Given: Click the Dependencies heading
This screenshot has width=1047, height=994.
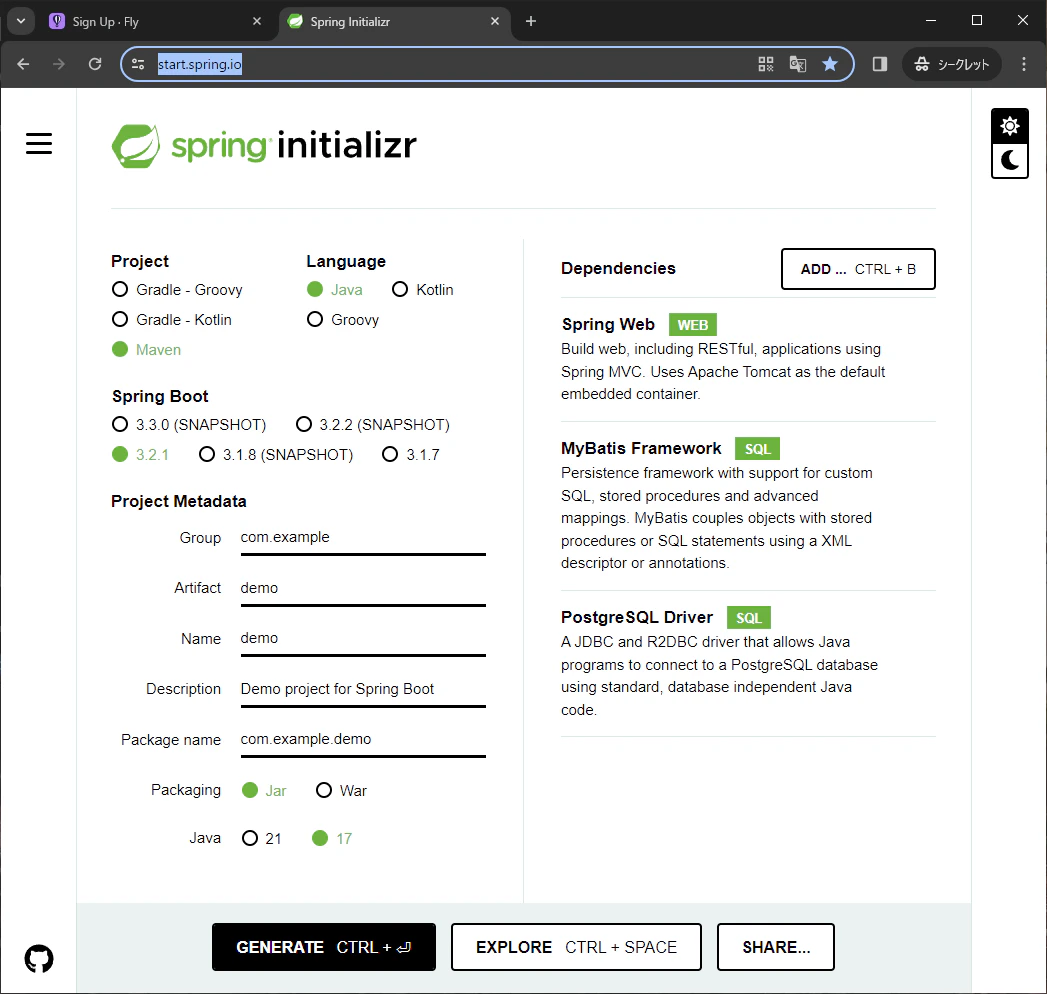Looking at the screenshot, I should click(618, 268).
